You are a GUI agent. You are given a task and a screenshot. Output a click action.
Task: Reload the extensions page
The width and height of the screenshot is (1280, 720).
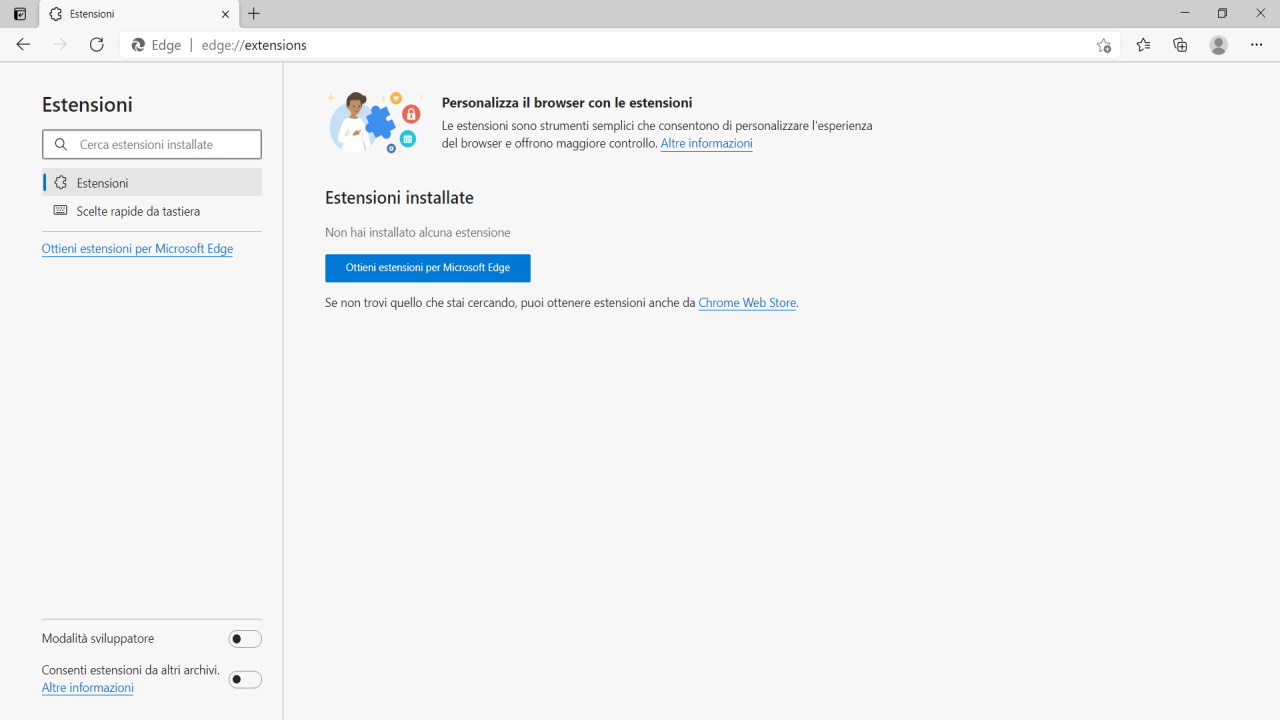click(97, 45)
